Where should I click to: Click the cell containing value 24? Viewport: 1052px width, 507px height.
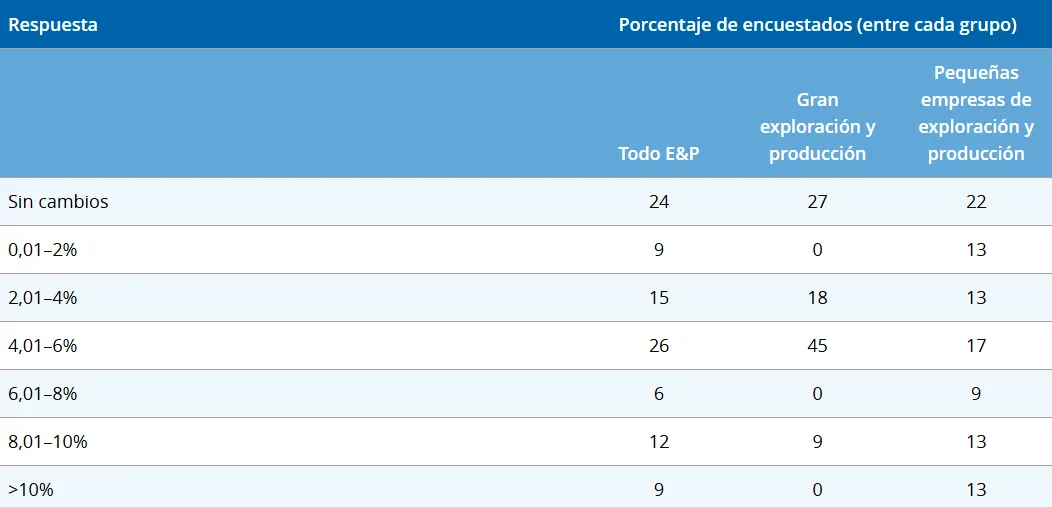(x=658, y=201)
